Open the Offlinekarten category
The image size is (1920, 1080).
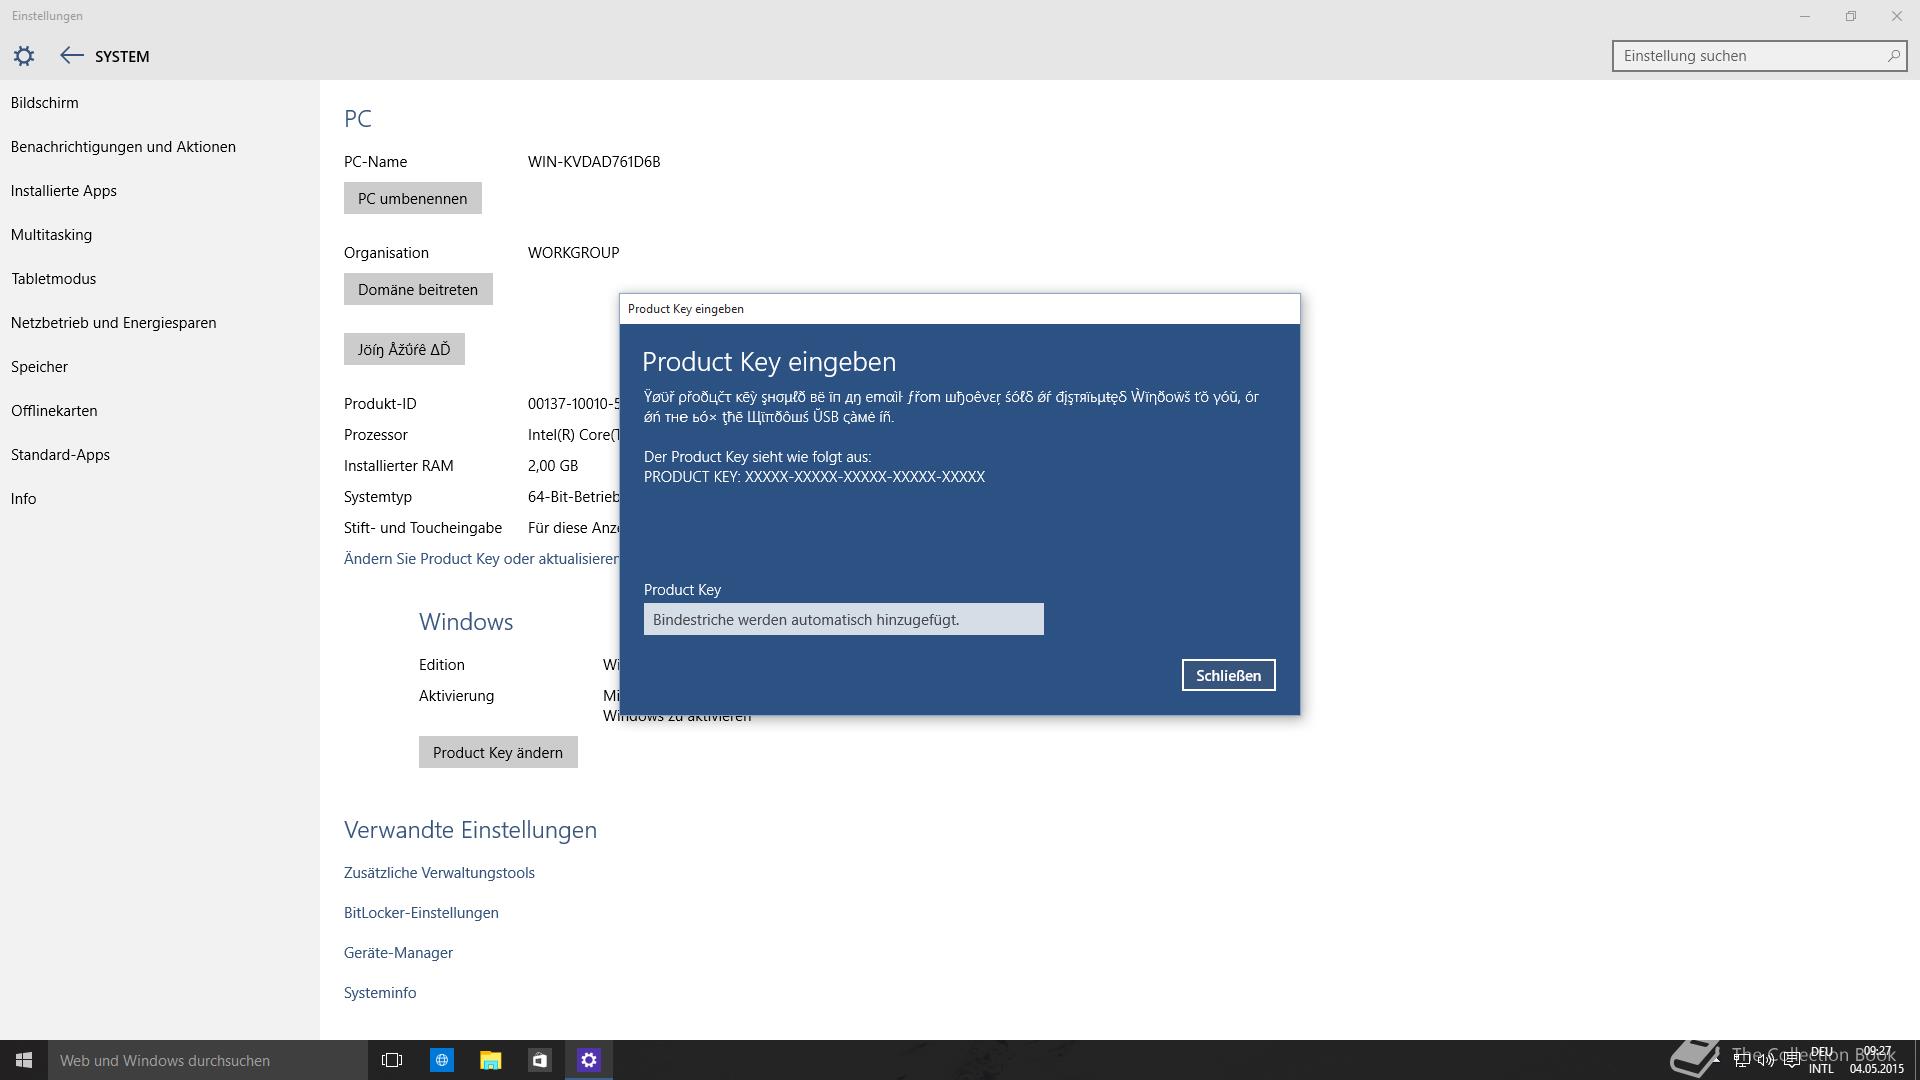(x=54, y=411)
